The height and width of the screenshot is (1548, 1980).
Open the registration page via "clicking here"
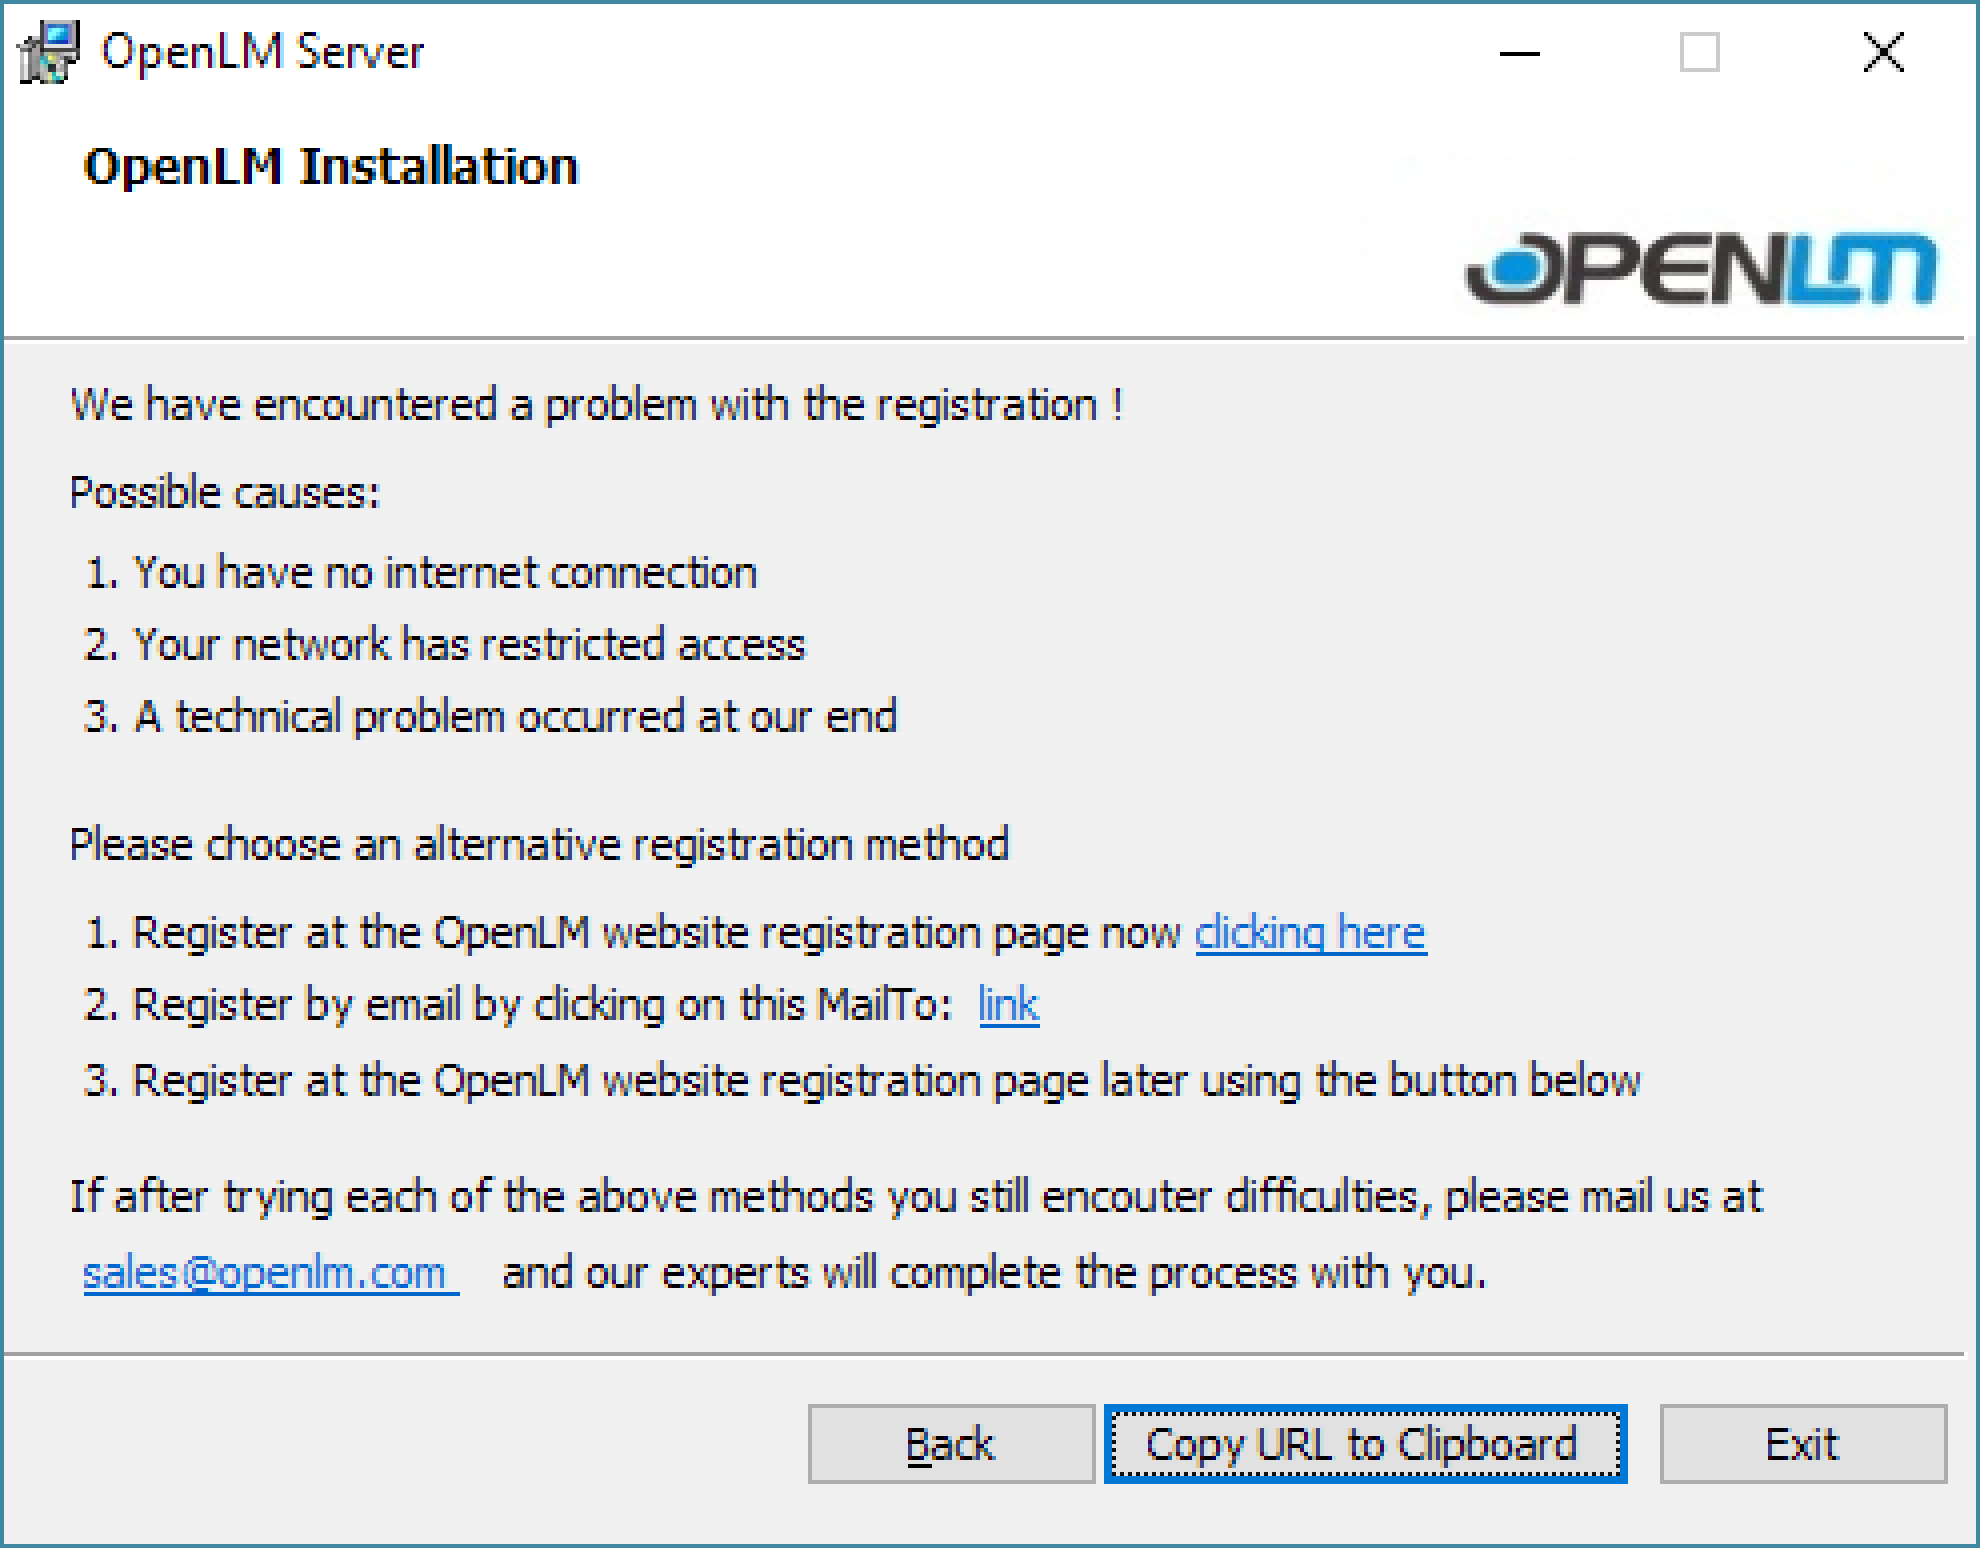(1310, 933)
